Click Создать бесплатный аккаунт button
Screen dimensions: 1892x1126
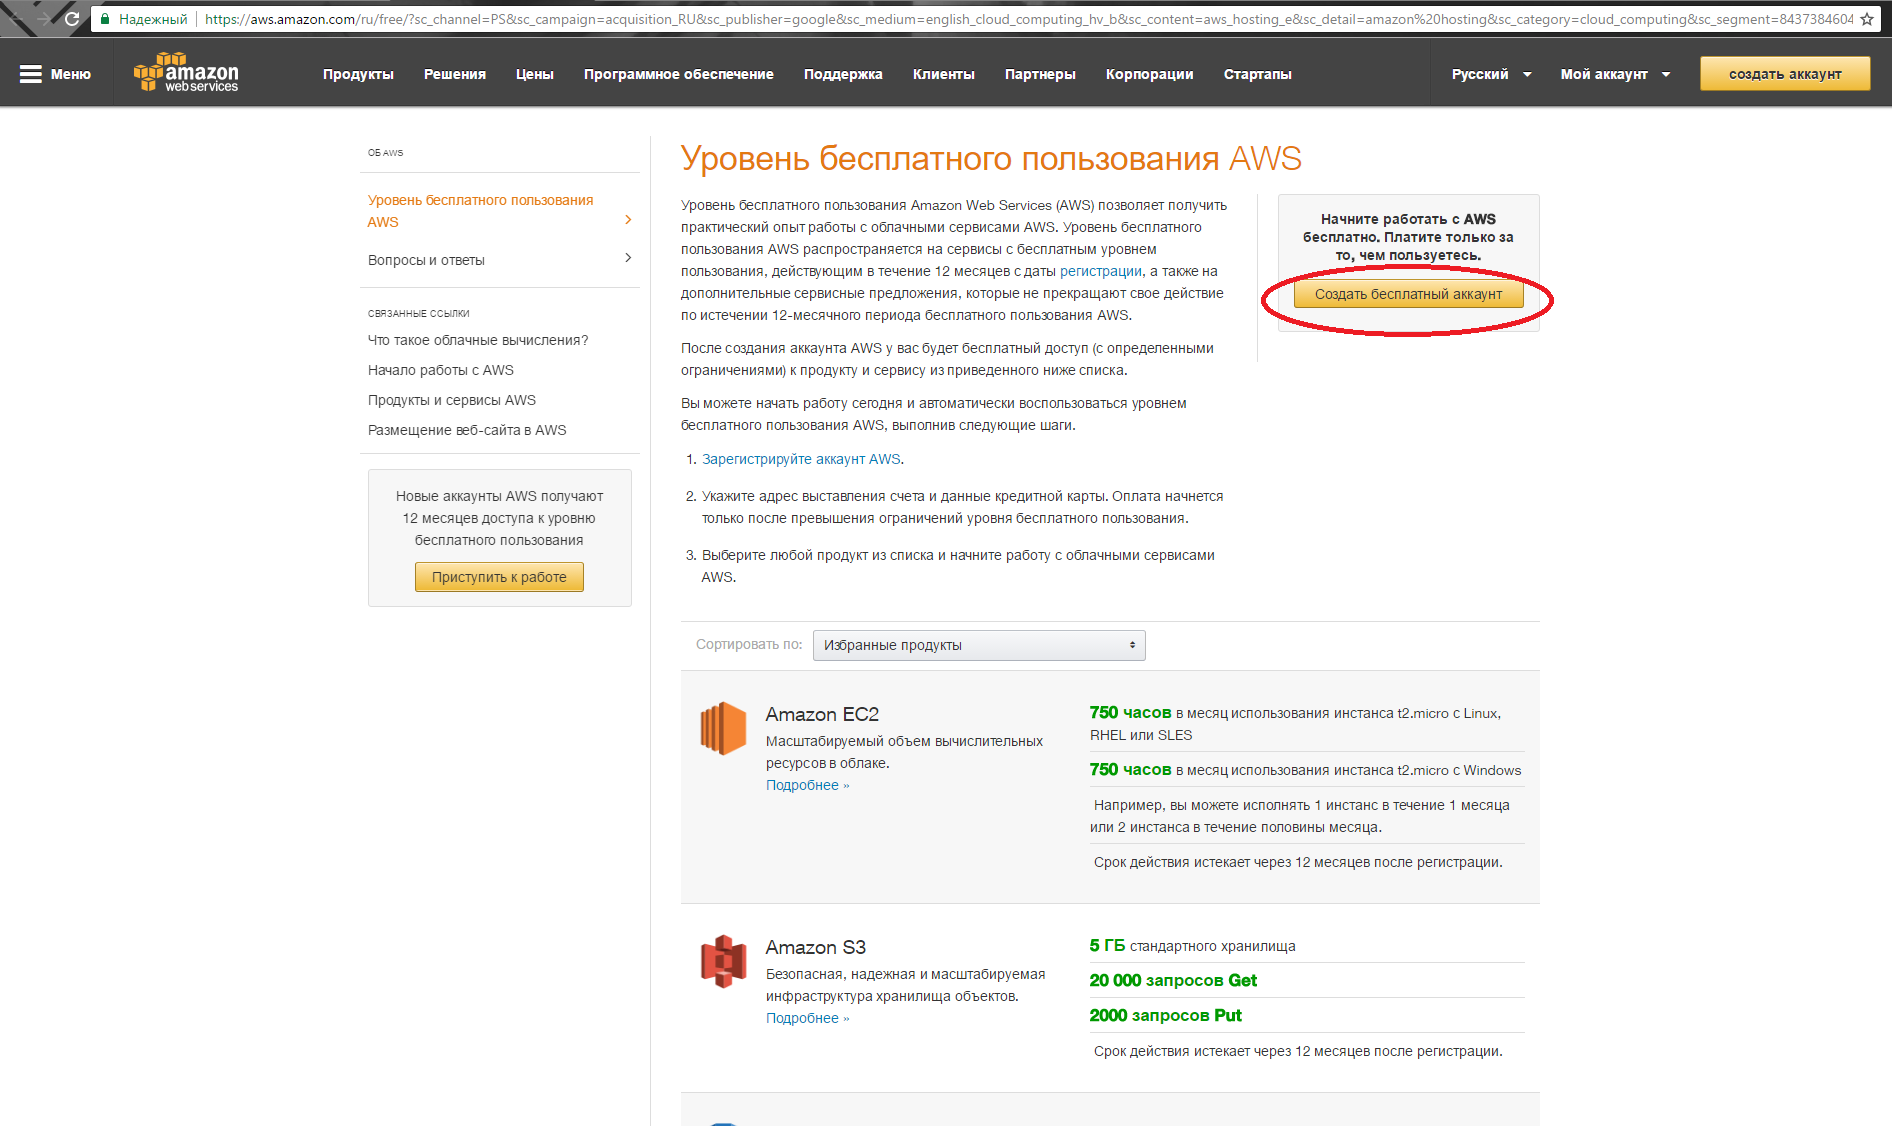1408,294
